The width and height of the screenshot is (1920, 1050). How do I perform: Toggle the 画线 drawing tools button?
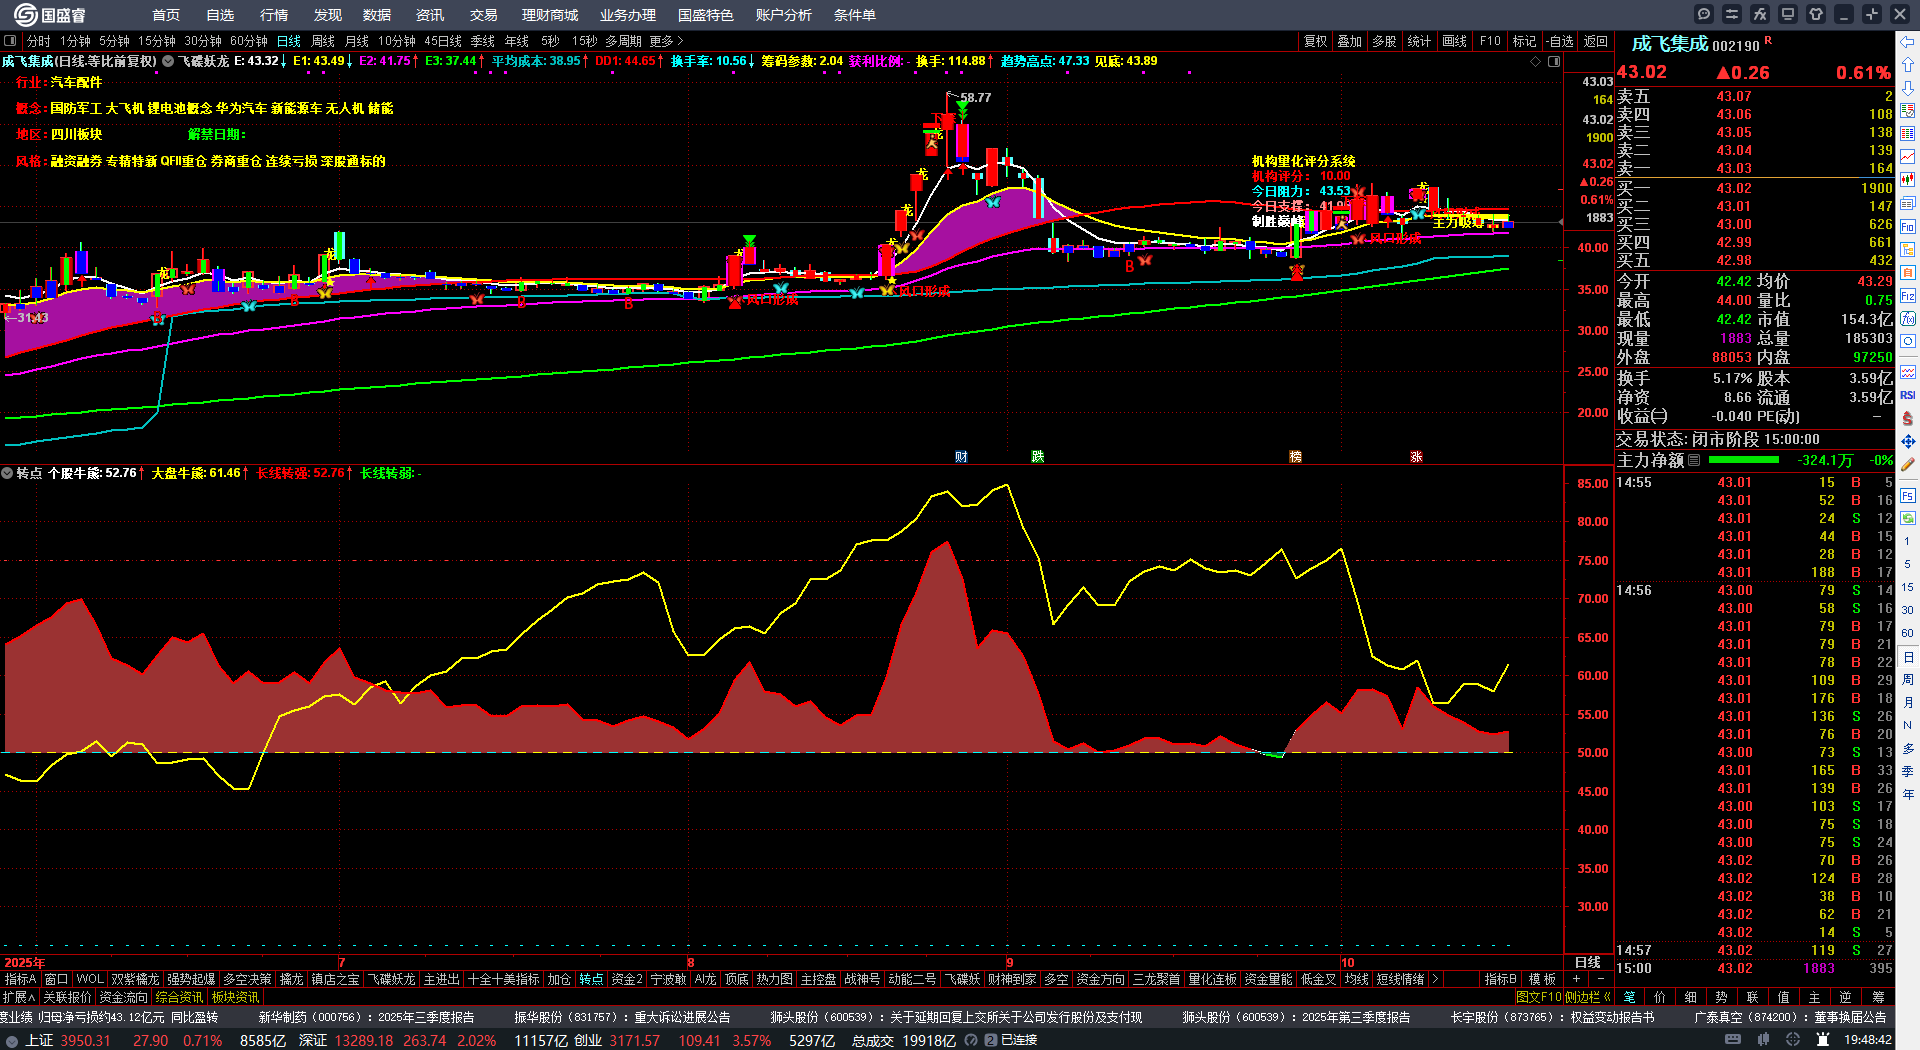pyautogui.click(x=1455, y=41)
